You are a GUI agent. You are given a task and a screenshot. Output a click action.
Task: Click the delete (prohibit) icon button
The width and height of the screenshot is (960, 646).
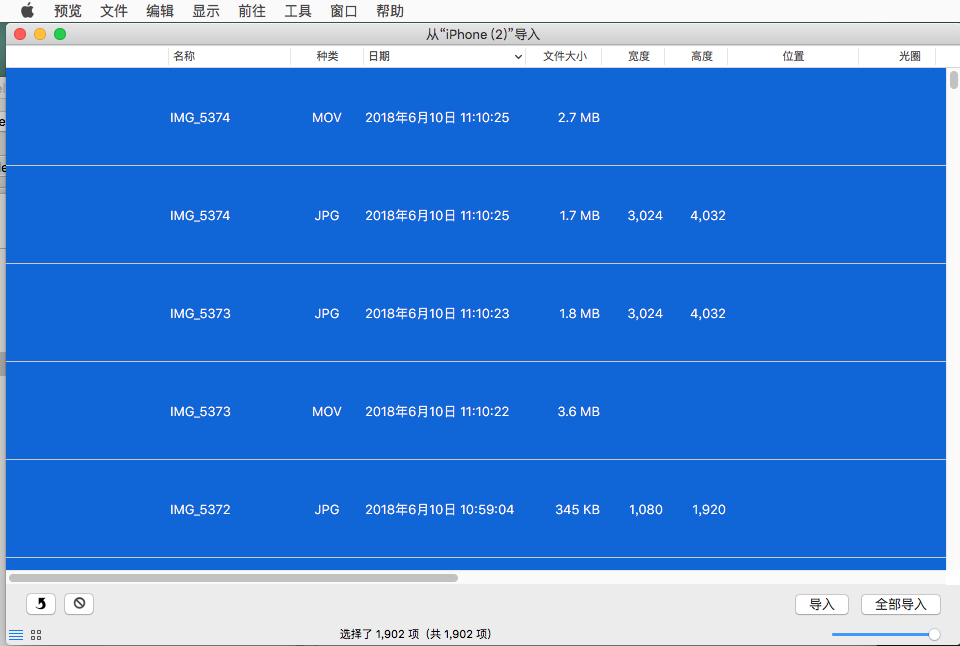(79, 604)
